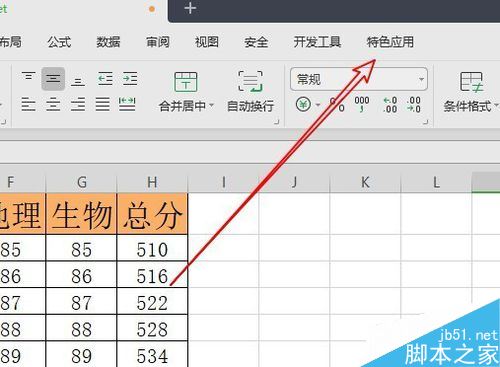
Task: Open the 特色应用 tab
Action: pos(390,42)
